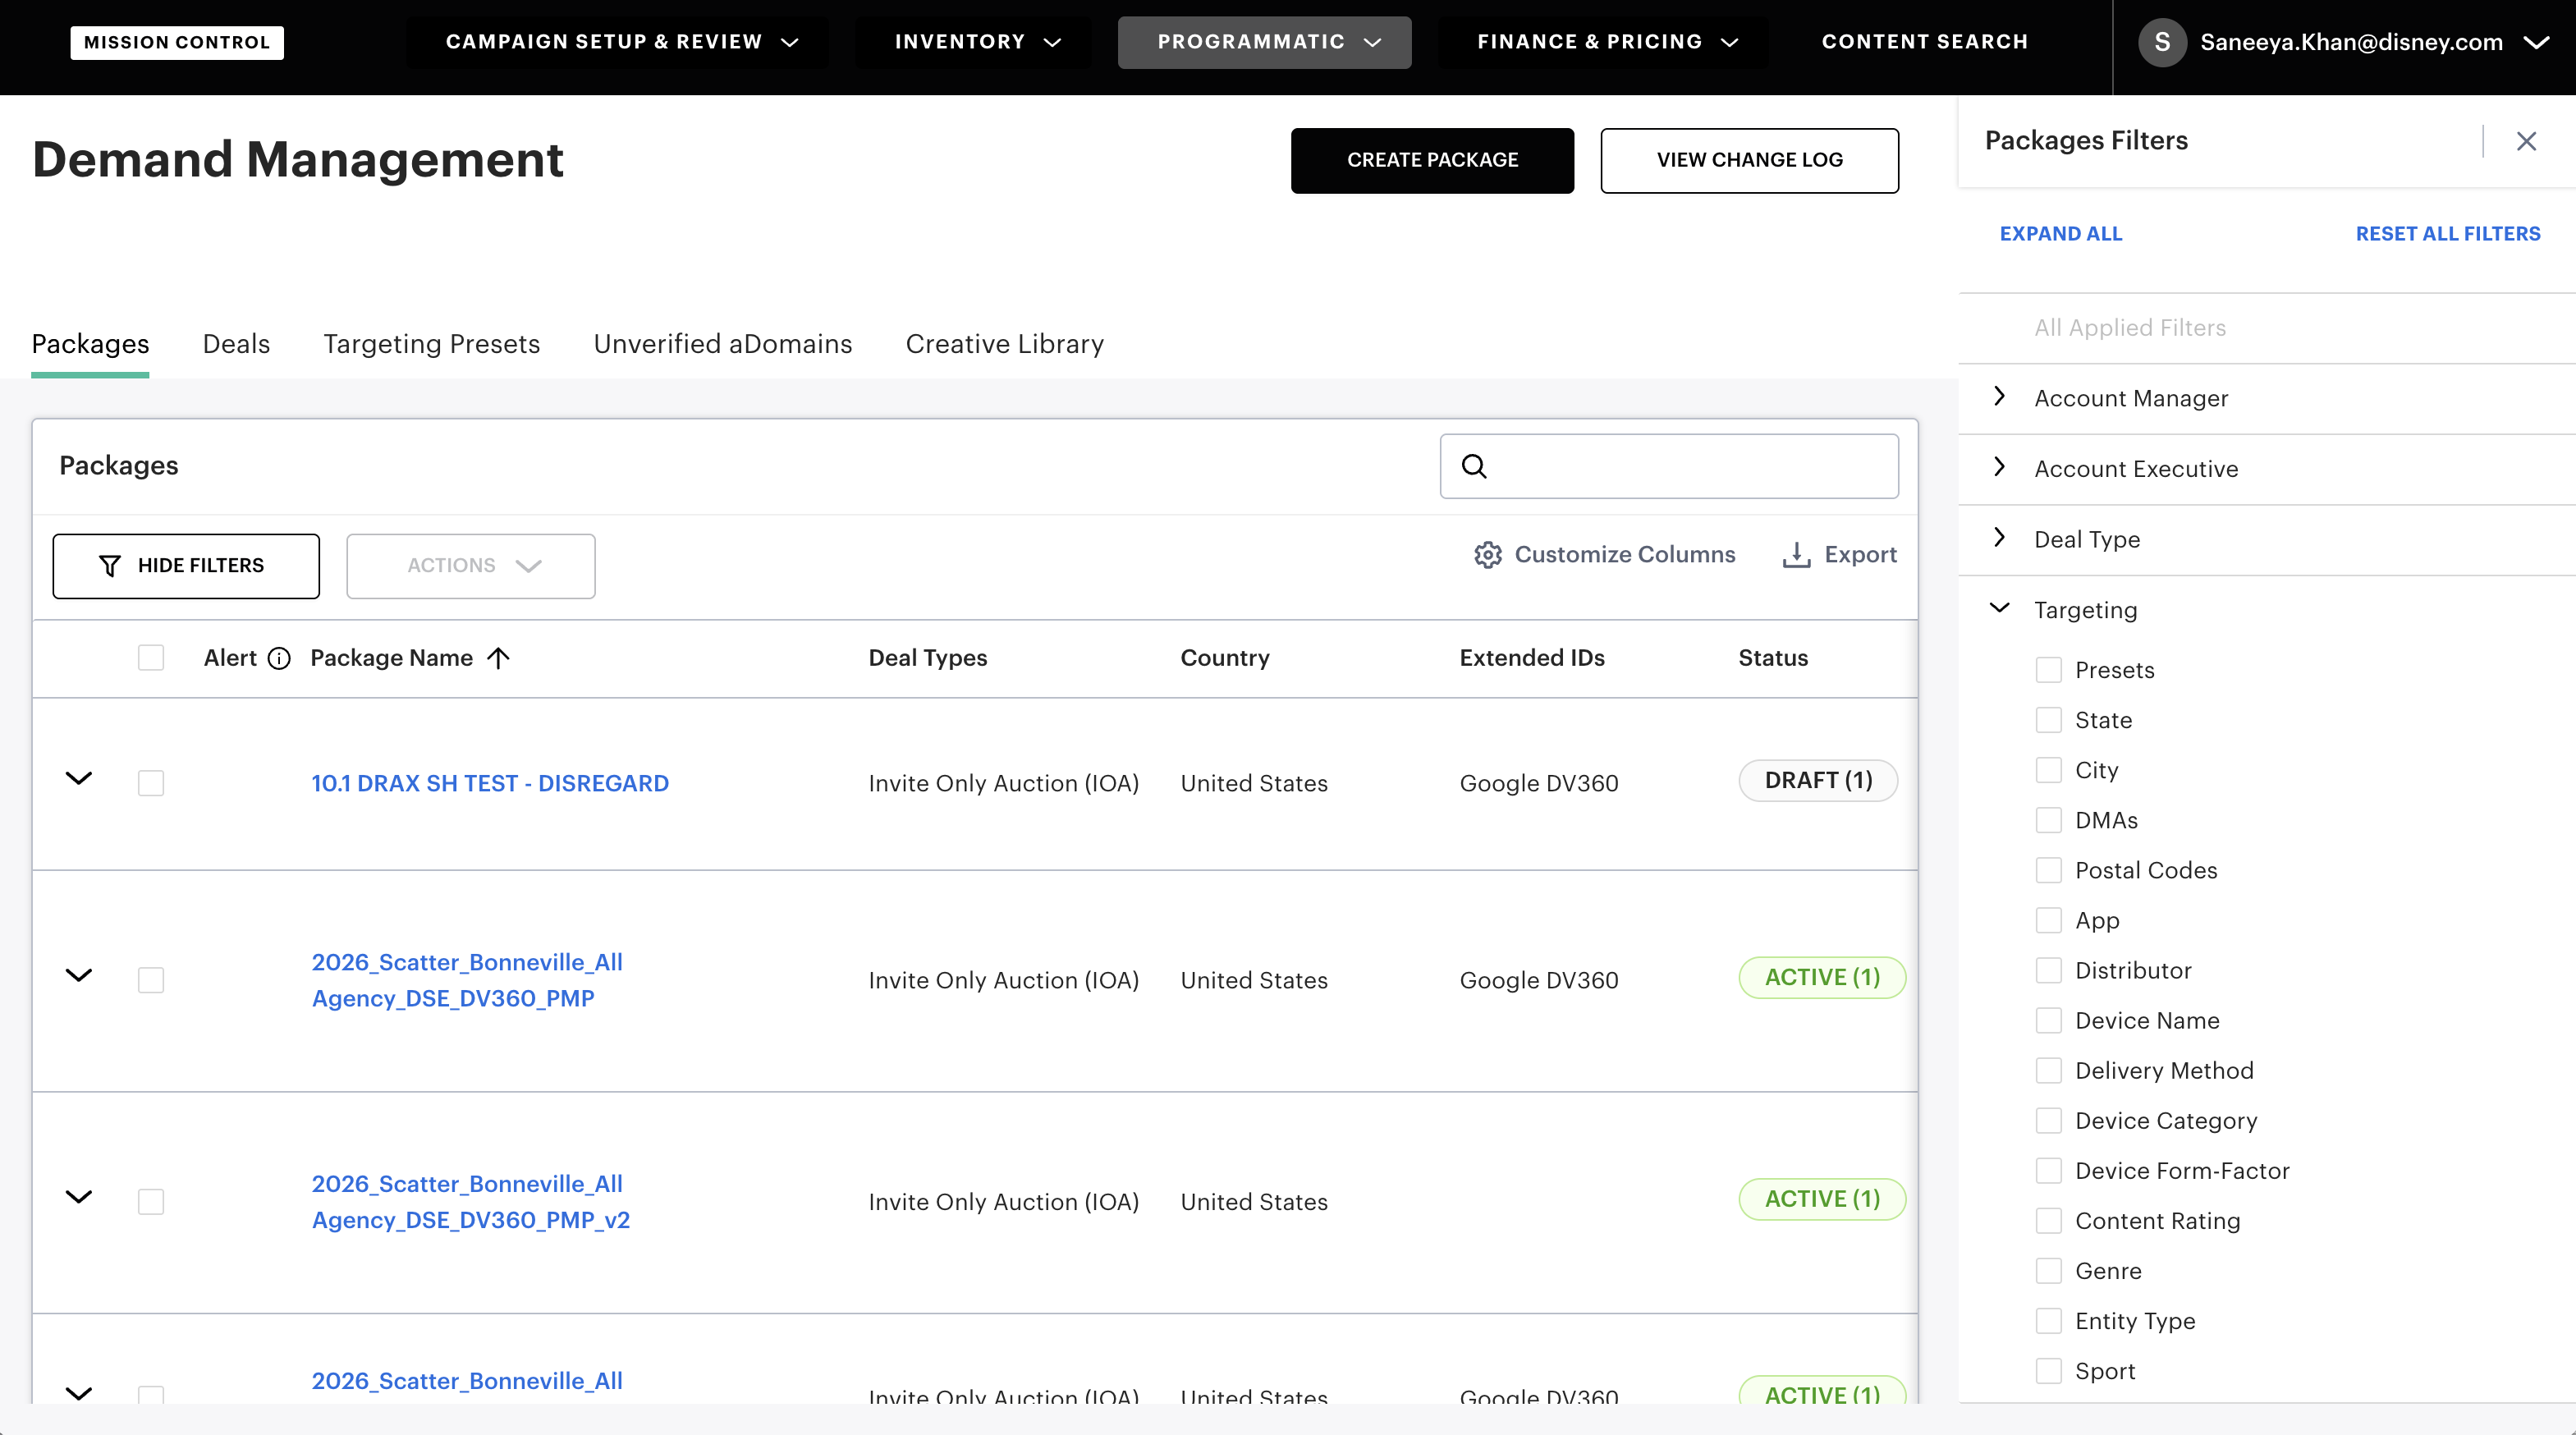Enable the Content Rating filter
This screenshot has width=2576, height=1435.
coord(2049,1221)
